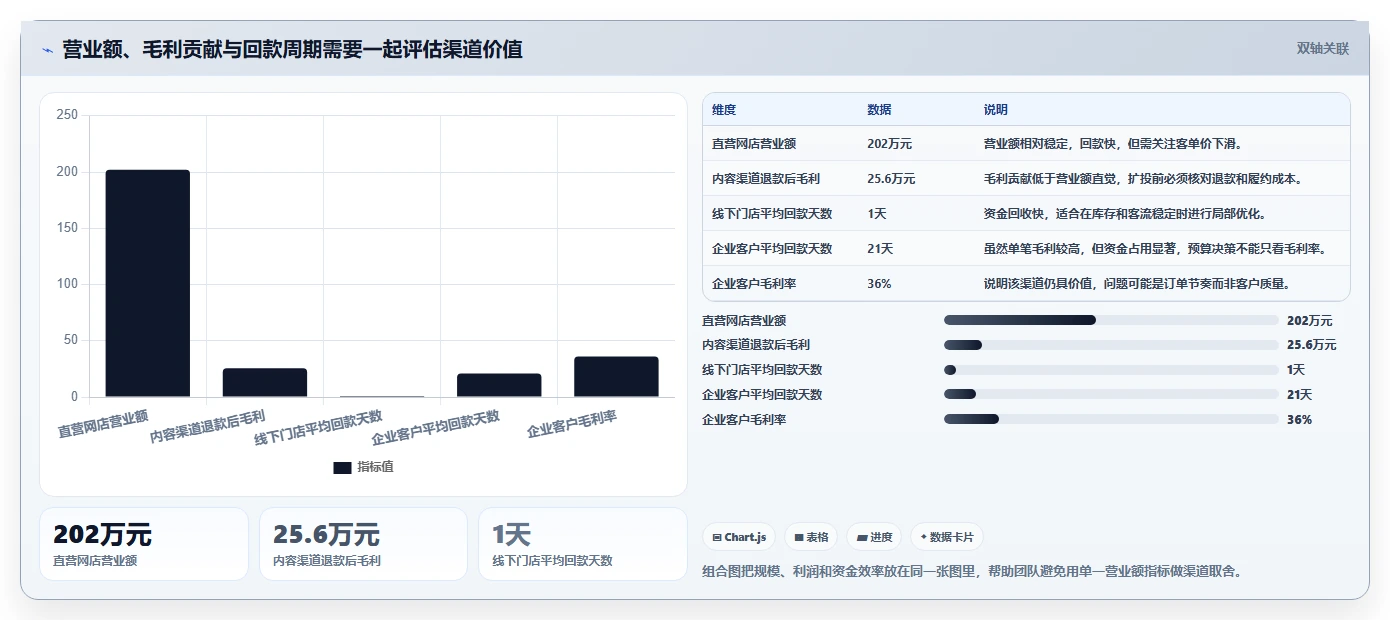Screen dimensions: 1390x620
Task: Click the description starting 营业额相对稳定
Action: tap(1115, 144)
